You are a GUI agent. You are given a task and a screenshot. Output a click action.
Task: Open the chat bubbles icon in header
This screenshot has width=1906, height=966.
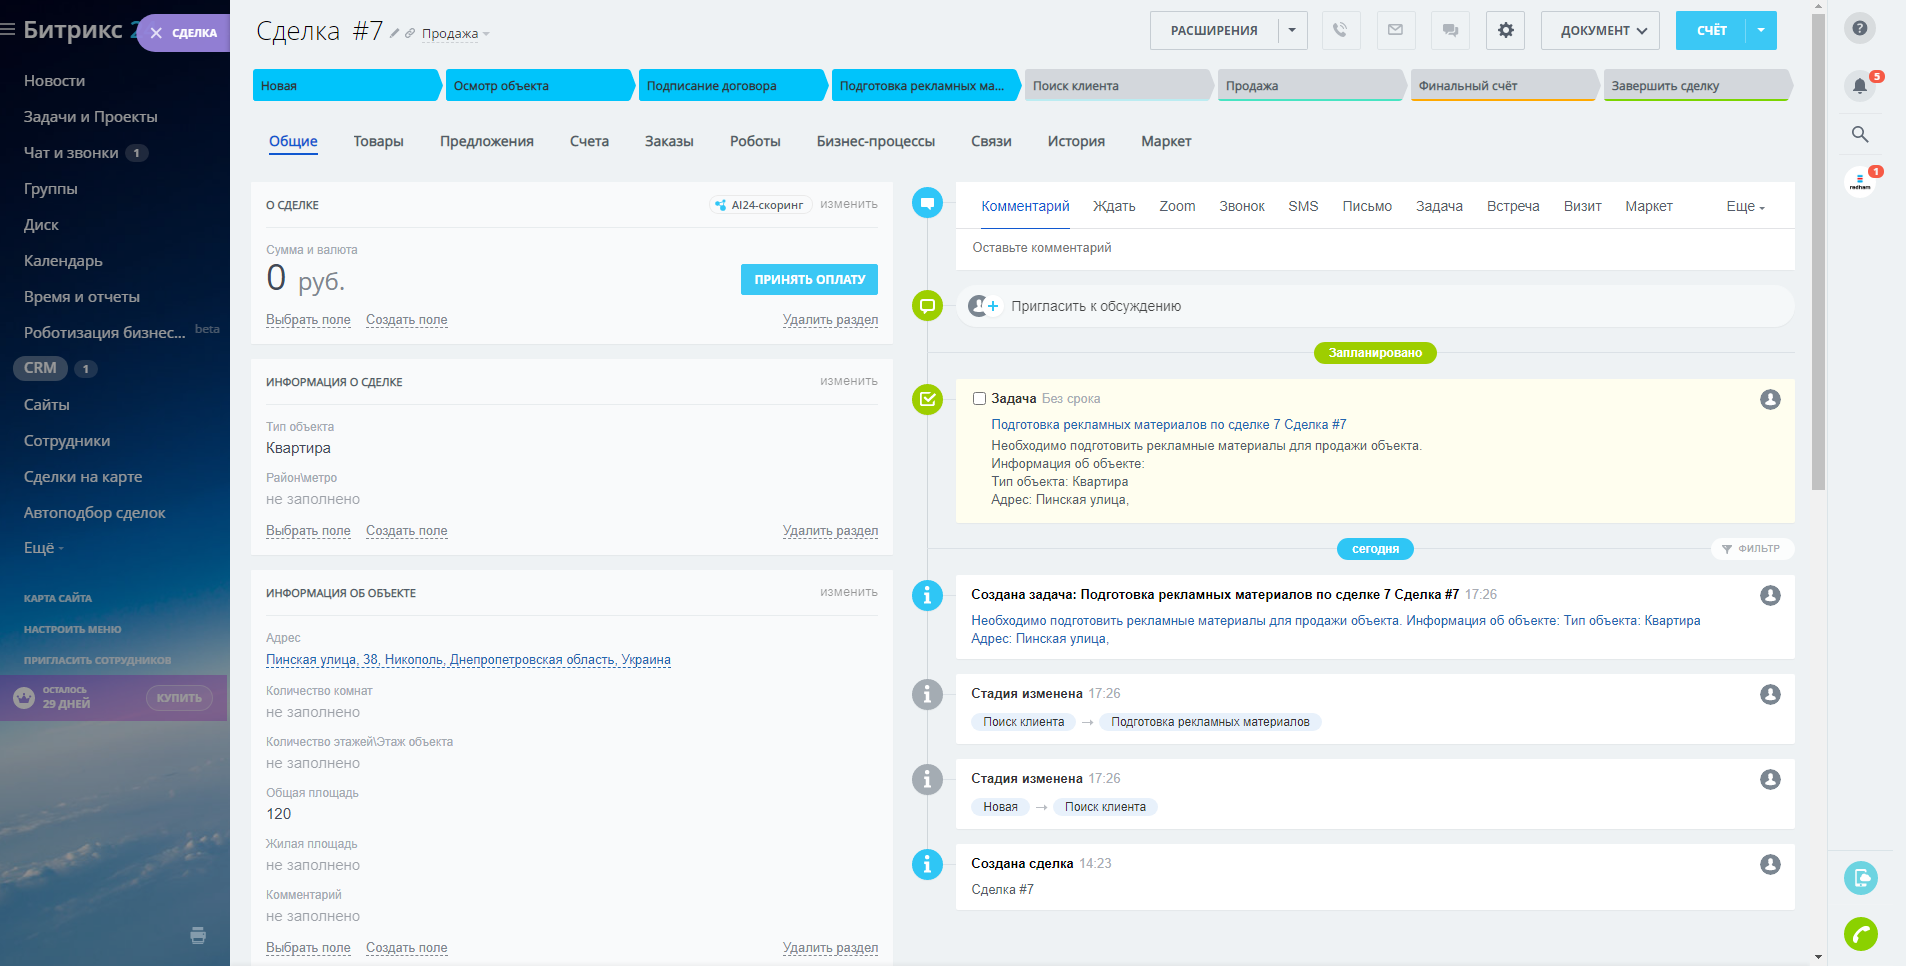coord(1450,30)
